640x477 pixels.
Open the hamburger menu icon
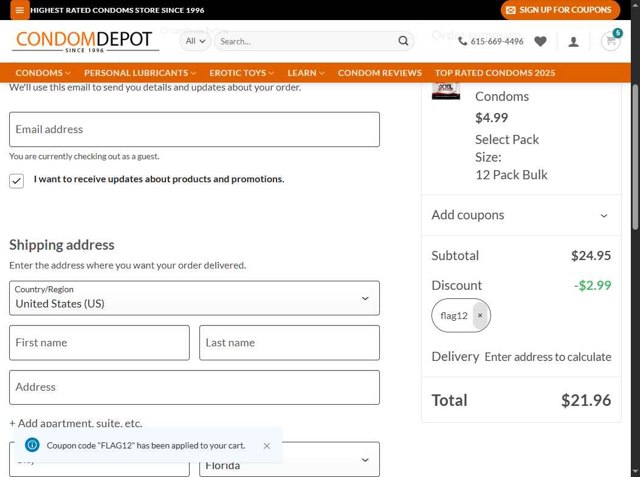pyautogui.click(x=20, y=10)
